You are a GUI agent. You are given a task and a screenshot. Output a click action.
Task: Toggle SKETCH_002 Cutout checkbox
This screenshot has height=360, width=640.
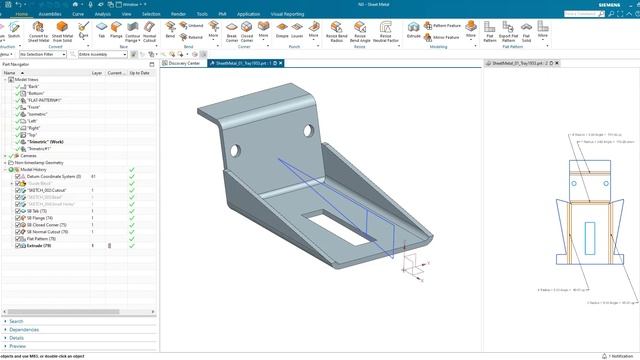click(18, 190)
